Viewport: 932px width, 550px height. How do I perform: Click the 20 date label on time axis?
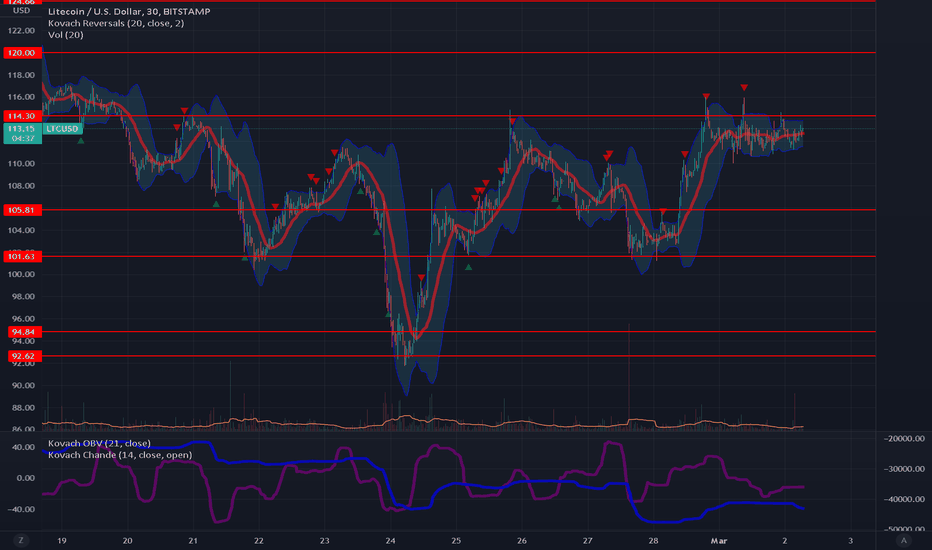(x=127, y=540)
